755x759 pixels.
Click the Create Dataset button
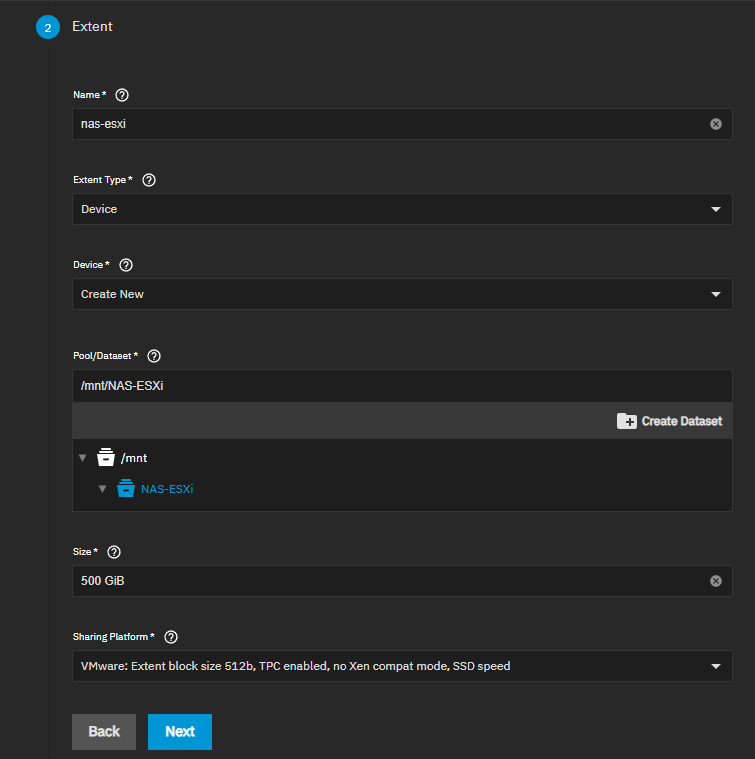(x=669, y=421)
